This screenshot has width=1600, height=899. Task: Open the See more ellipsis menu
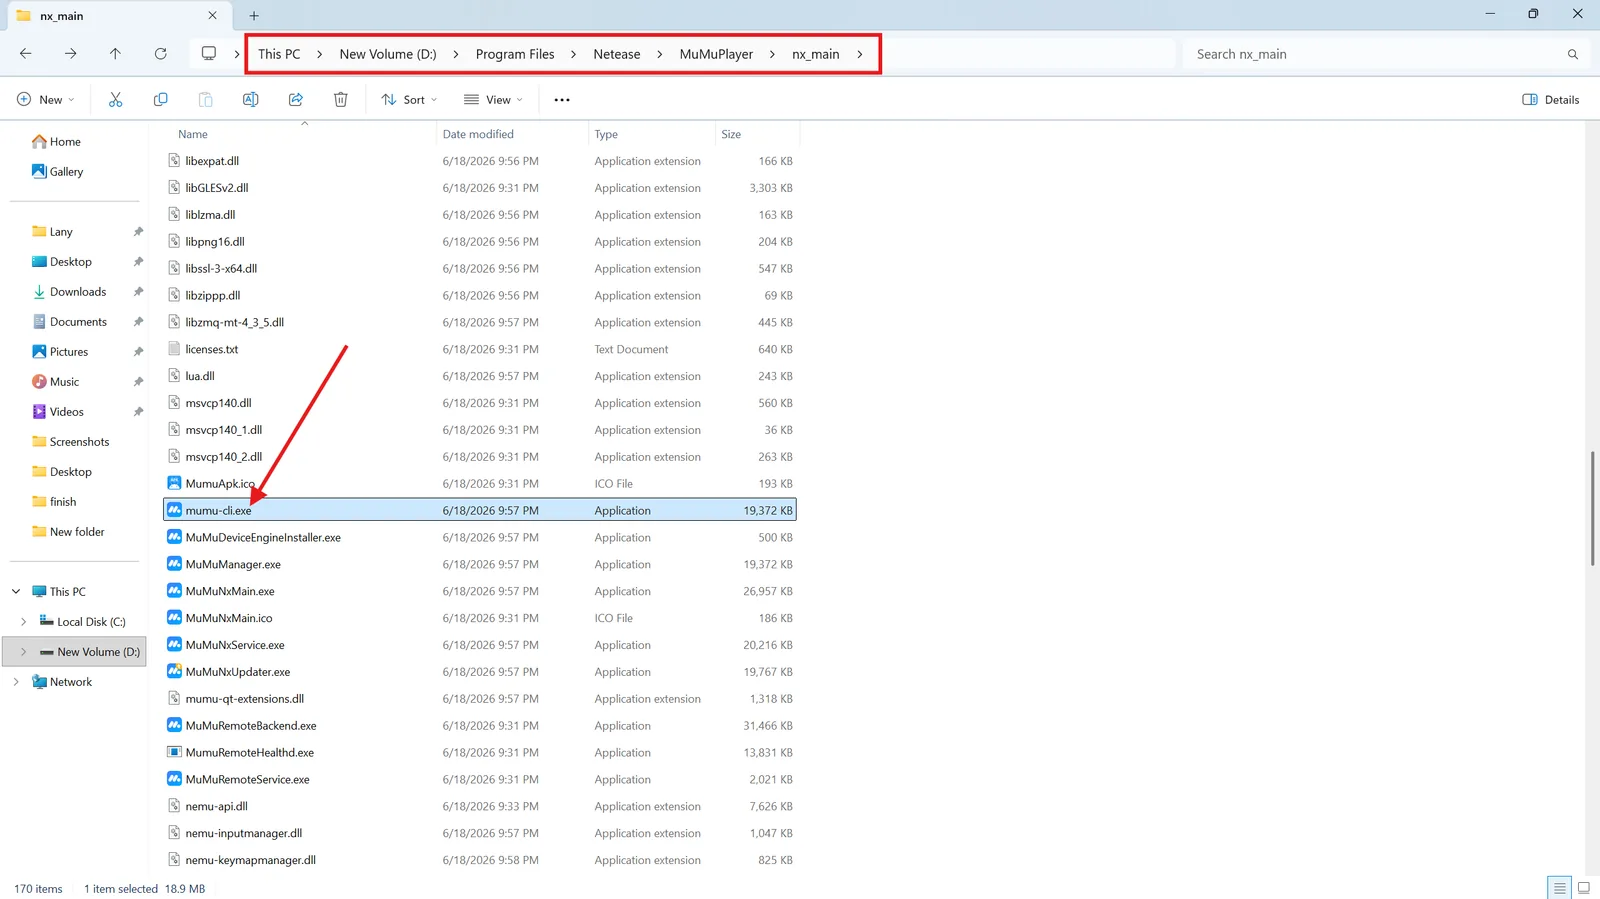click(x=562, y=100)
